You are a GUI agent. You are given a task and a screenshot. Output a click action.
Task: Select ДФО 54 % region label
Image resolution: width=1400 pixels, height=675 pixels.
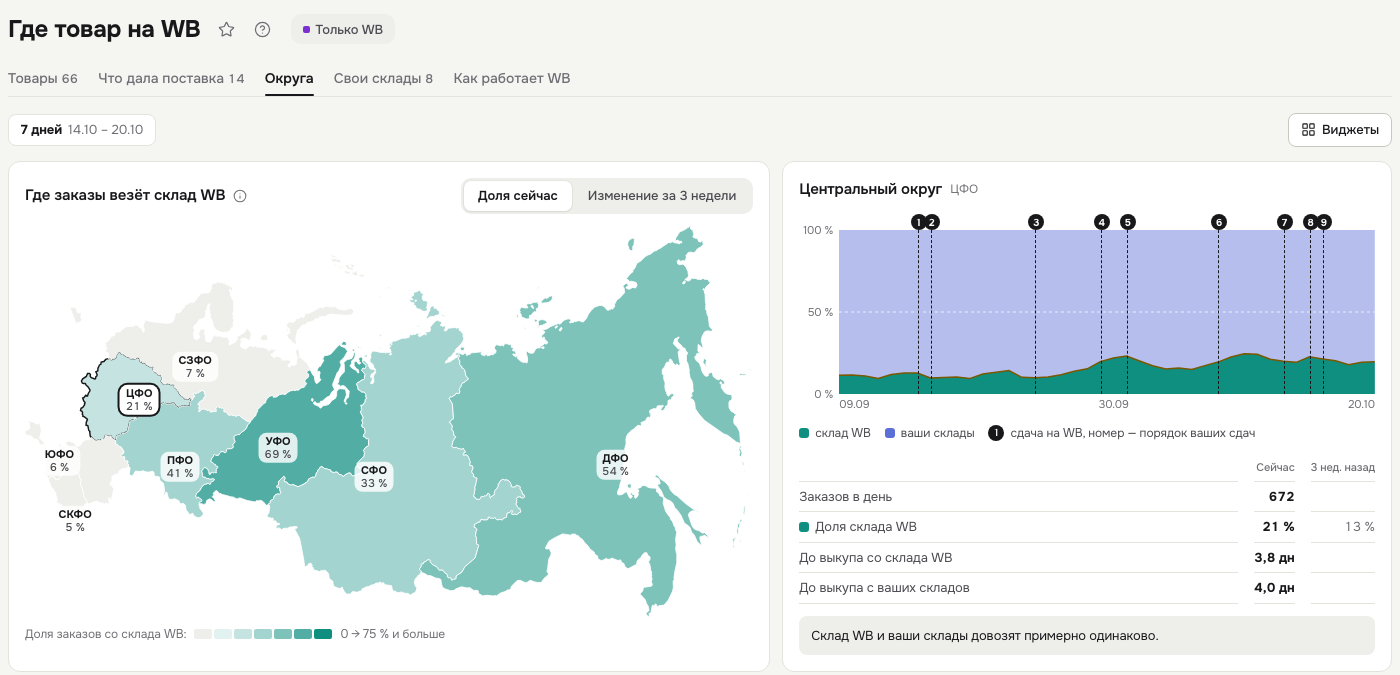coord(615,465)
